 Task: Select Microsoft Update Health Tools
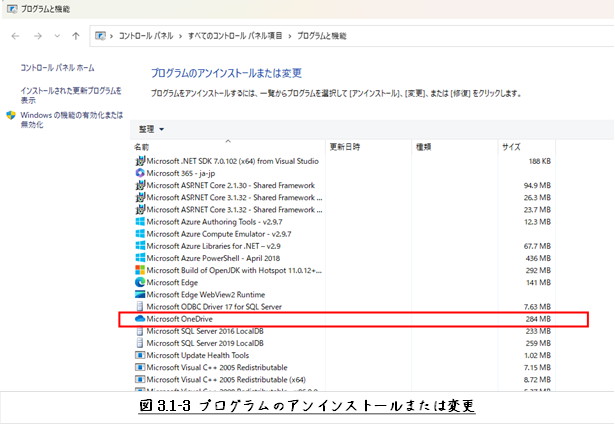[198, 356]
